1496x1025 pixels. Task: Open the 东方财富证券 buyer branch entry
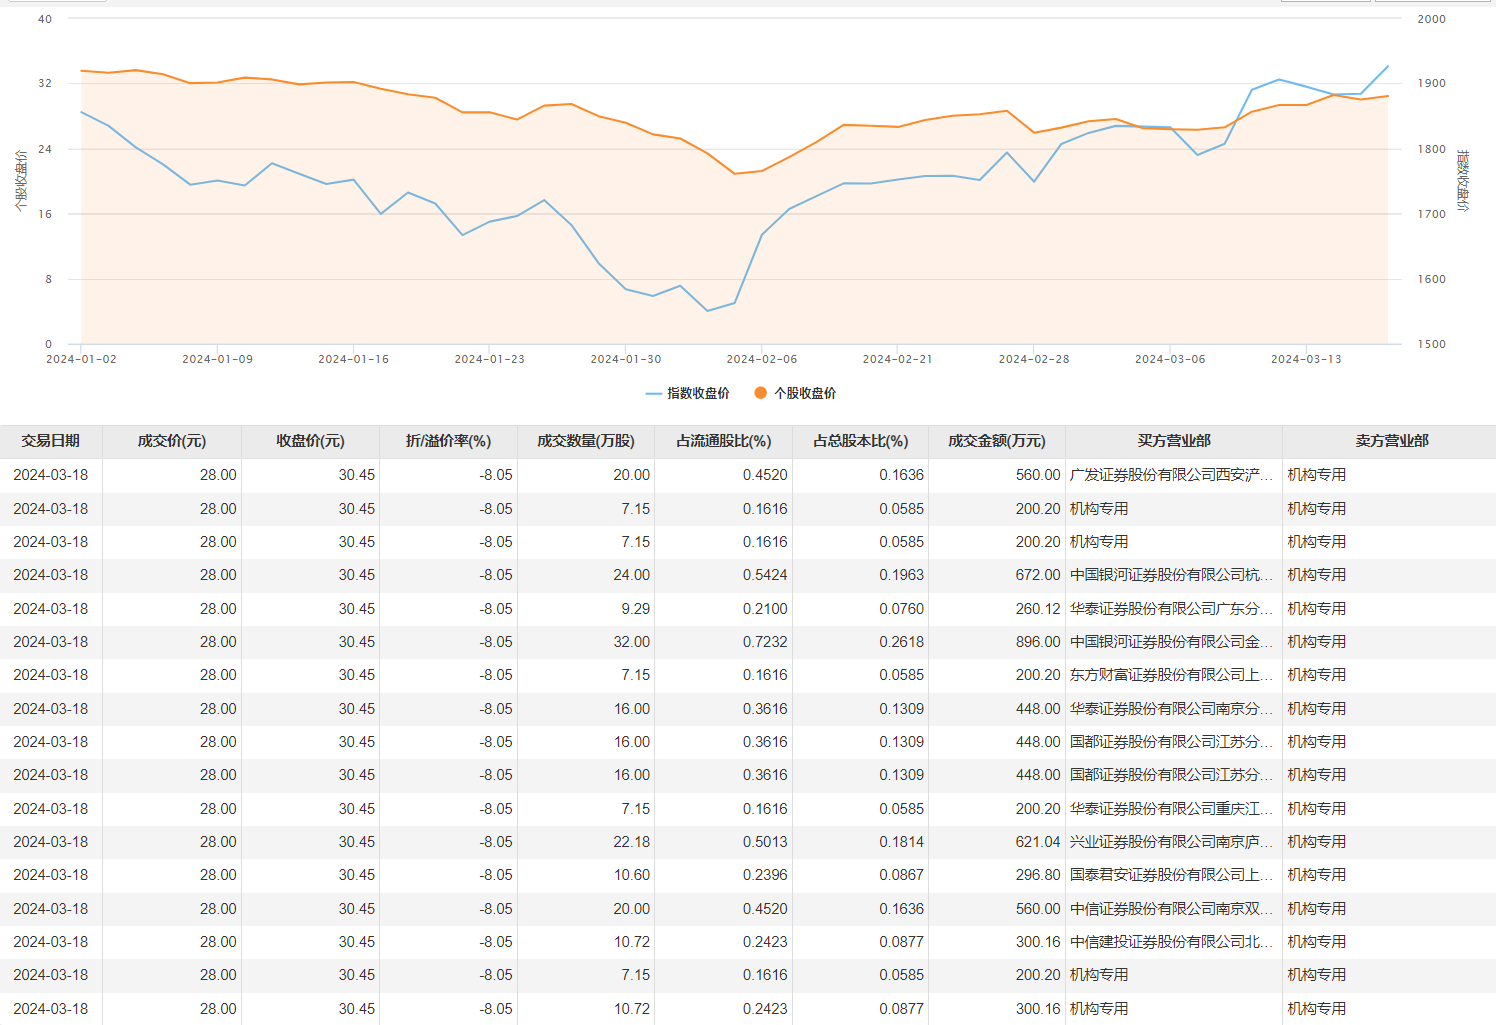coord(1170,675)
